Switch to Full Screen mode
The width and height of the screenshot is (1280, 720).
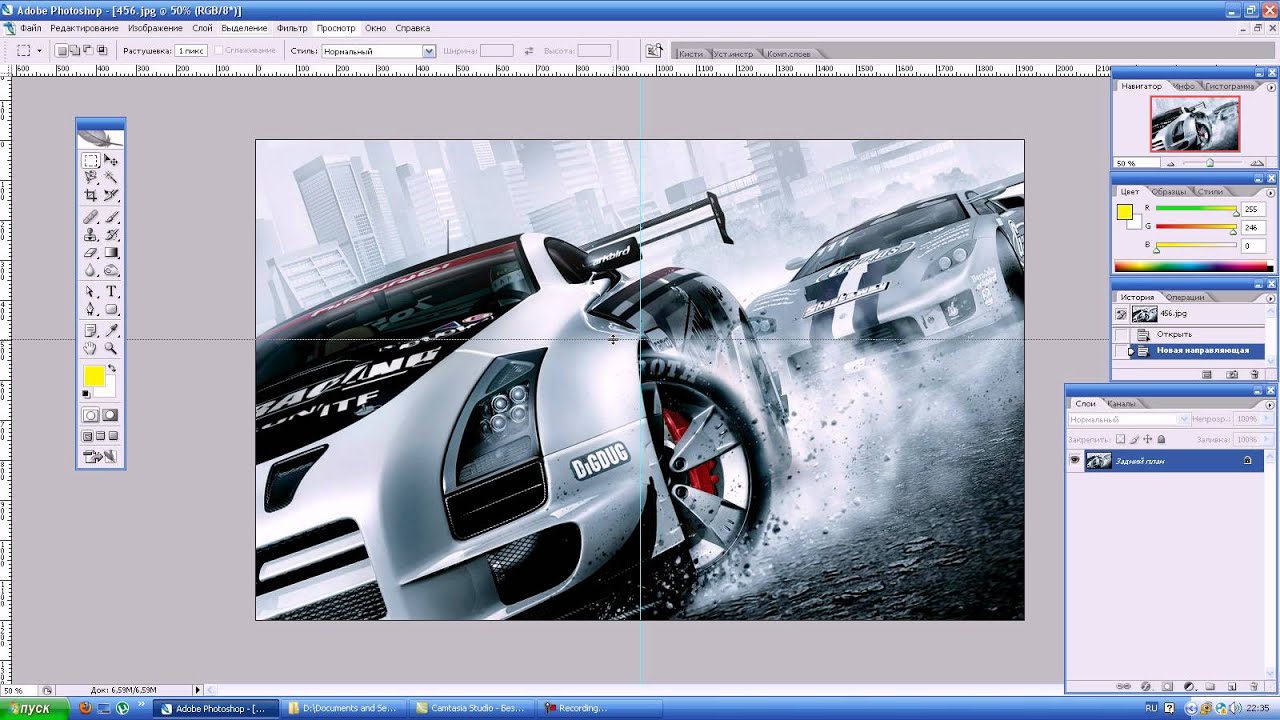point(113,436)
